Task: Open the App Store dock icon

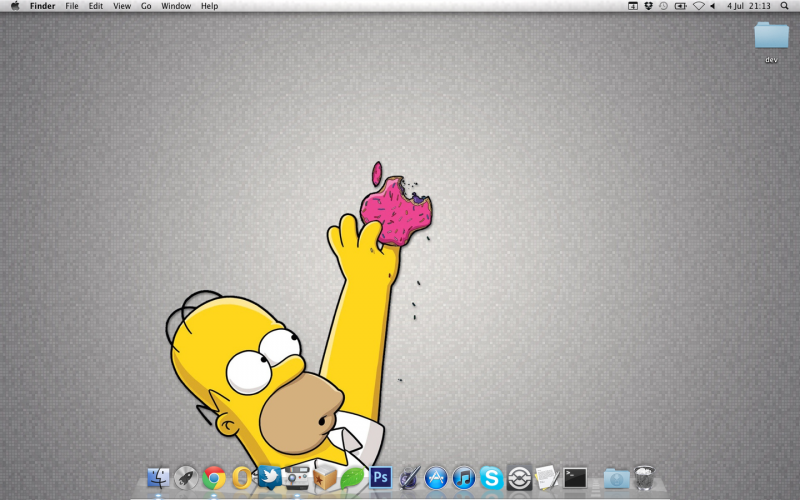Action: click(x=436, y=479)
